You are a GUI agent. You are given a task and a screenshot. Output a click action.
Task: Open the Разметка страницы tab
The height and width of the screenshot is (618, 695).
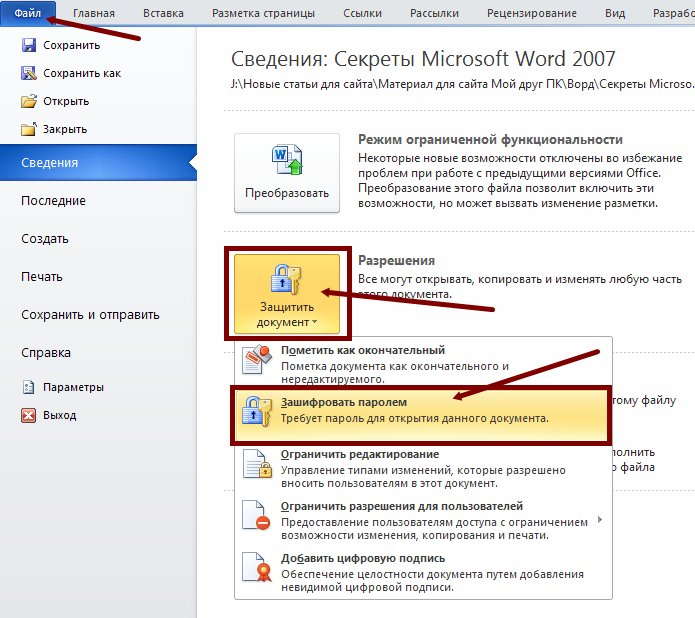(x=263, y=13)
